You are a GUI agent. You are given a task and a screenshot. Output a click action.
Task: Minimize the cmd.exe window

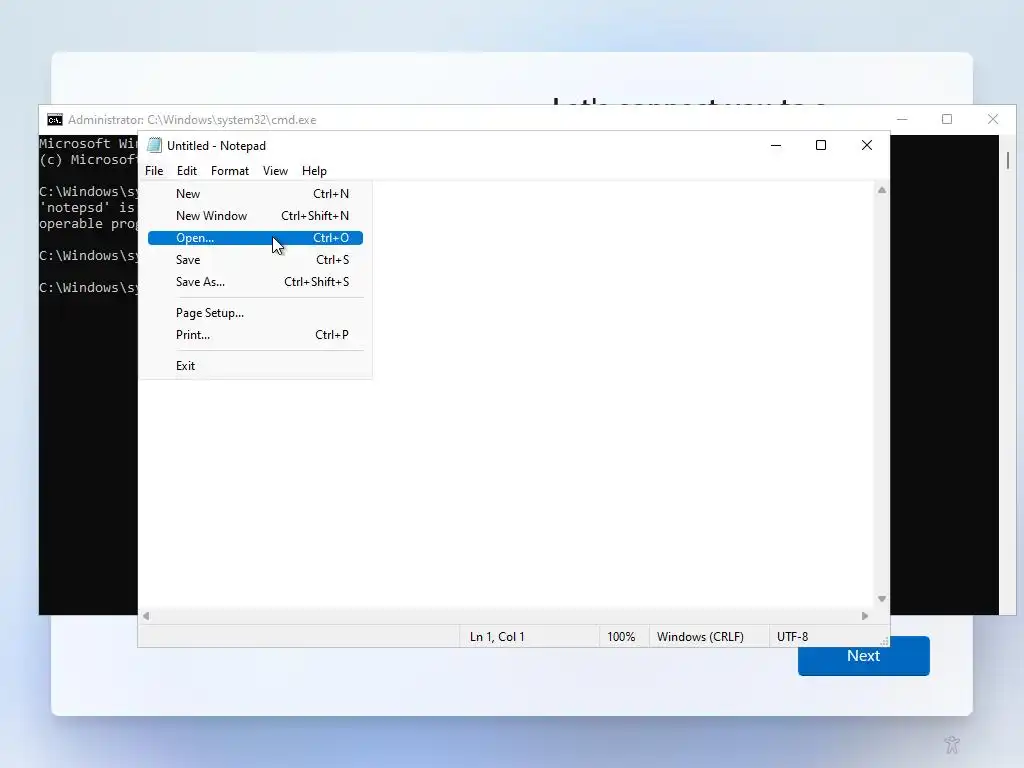click(x=902, y=120)
